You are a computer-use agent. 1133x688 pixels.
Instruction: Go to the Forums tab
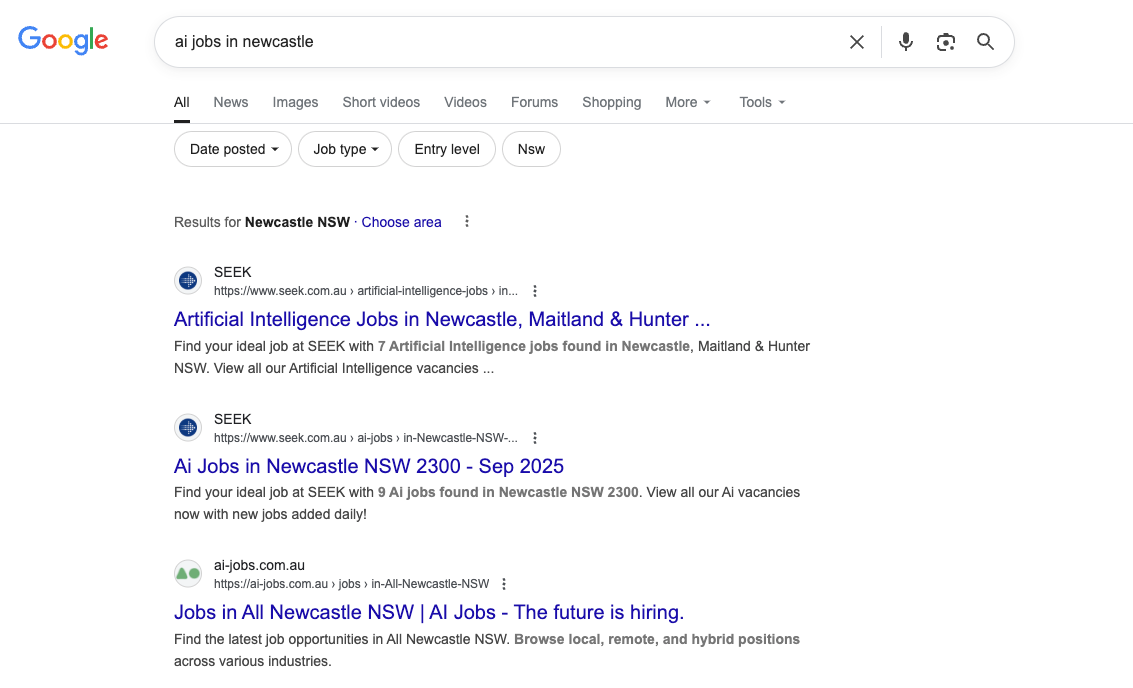pyautogui.click(x=534, y=102)
